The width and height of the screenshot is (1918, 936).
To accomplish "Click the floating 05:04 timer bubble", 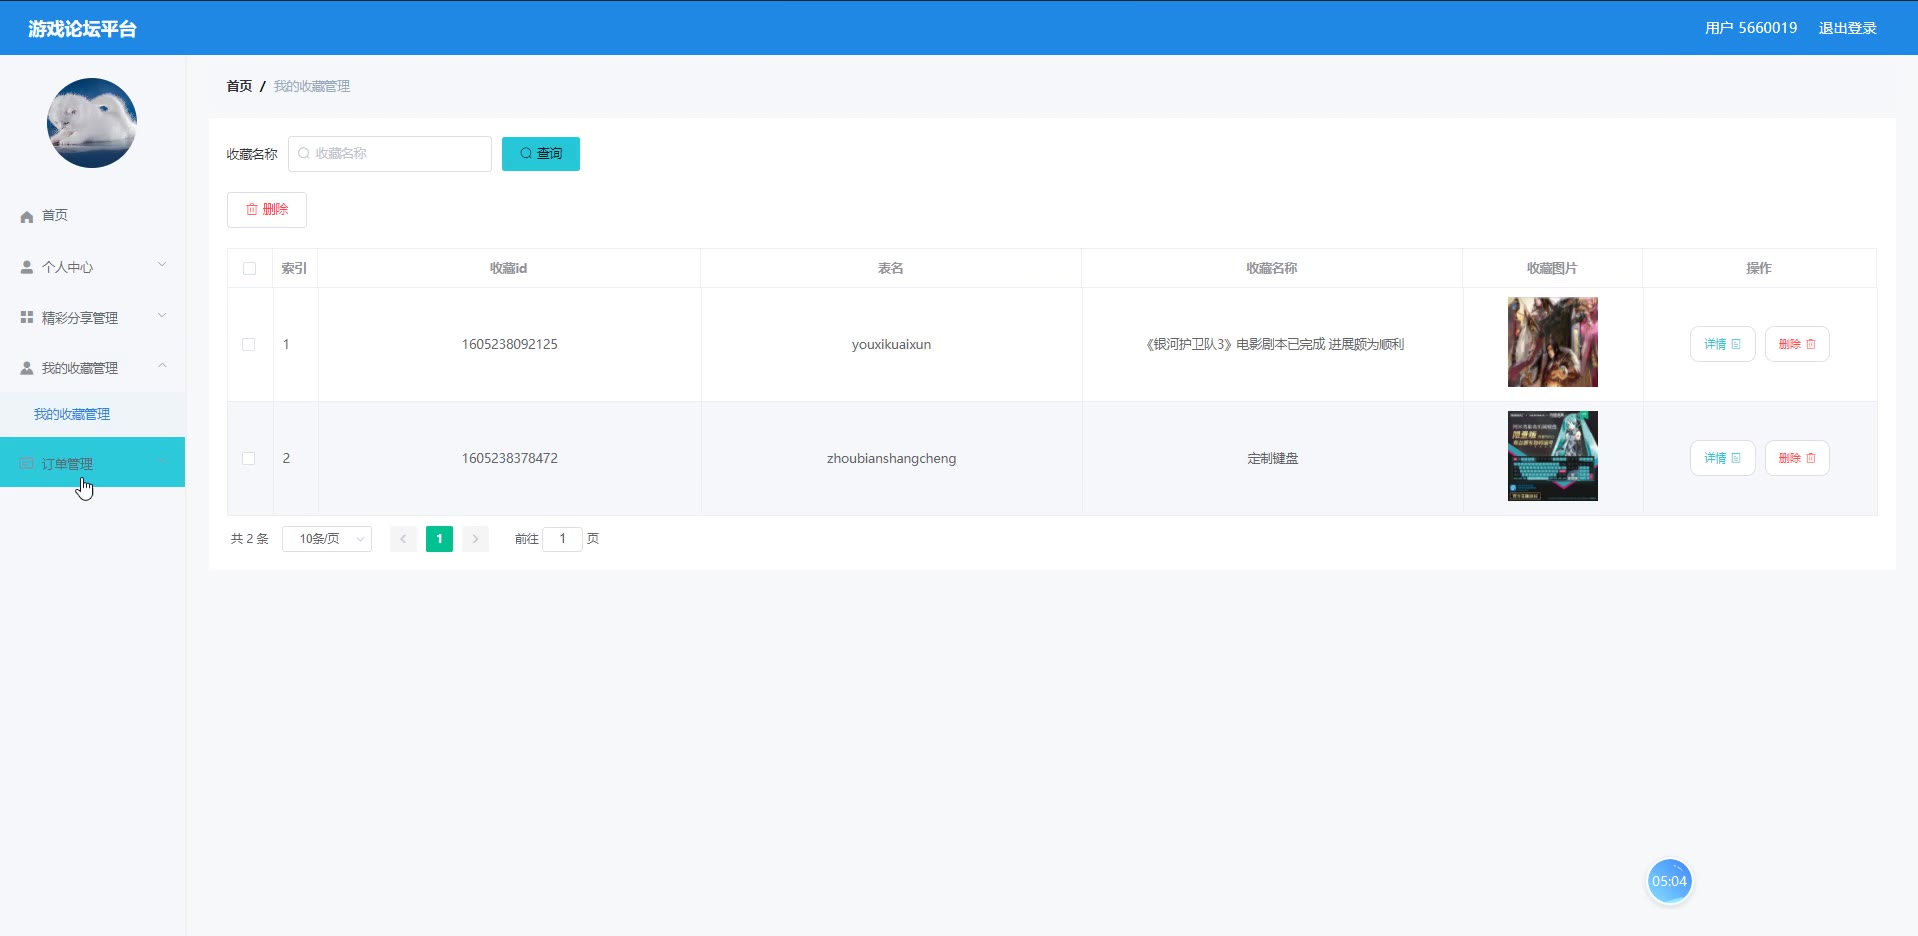I will click(x=1669, y=881).
